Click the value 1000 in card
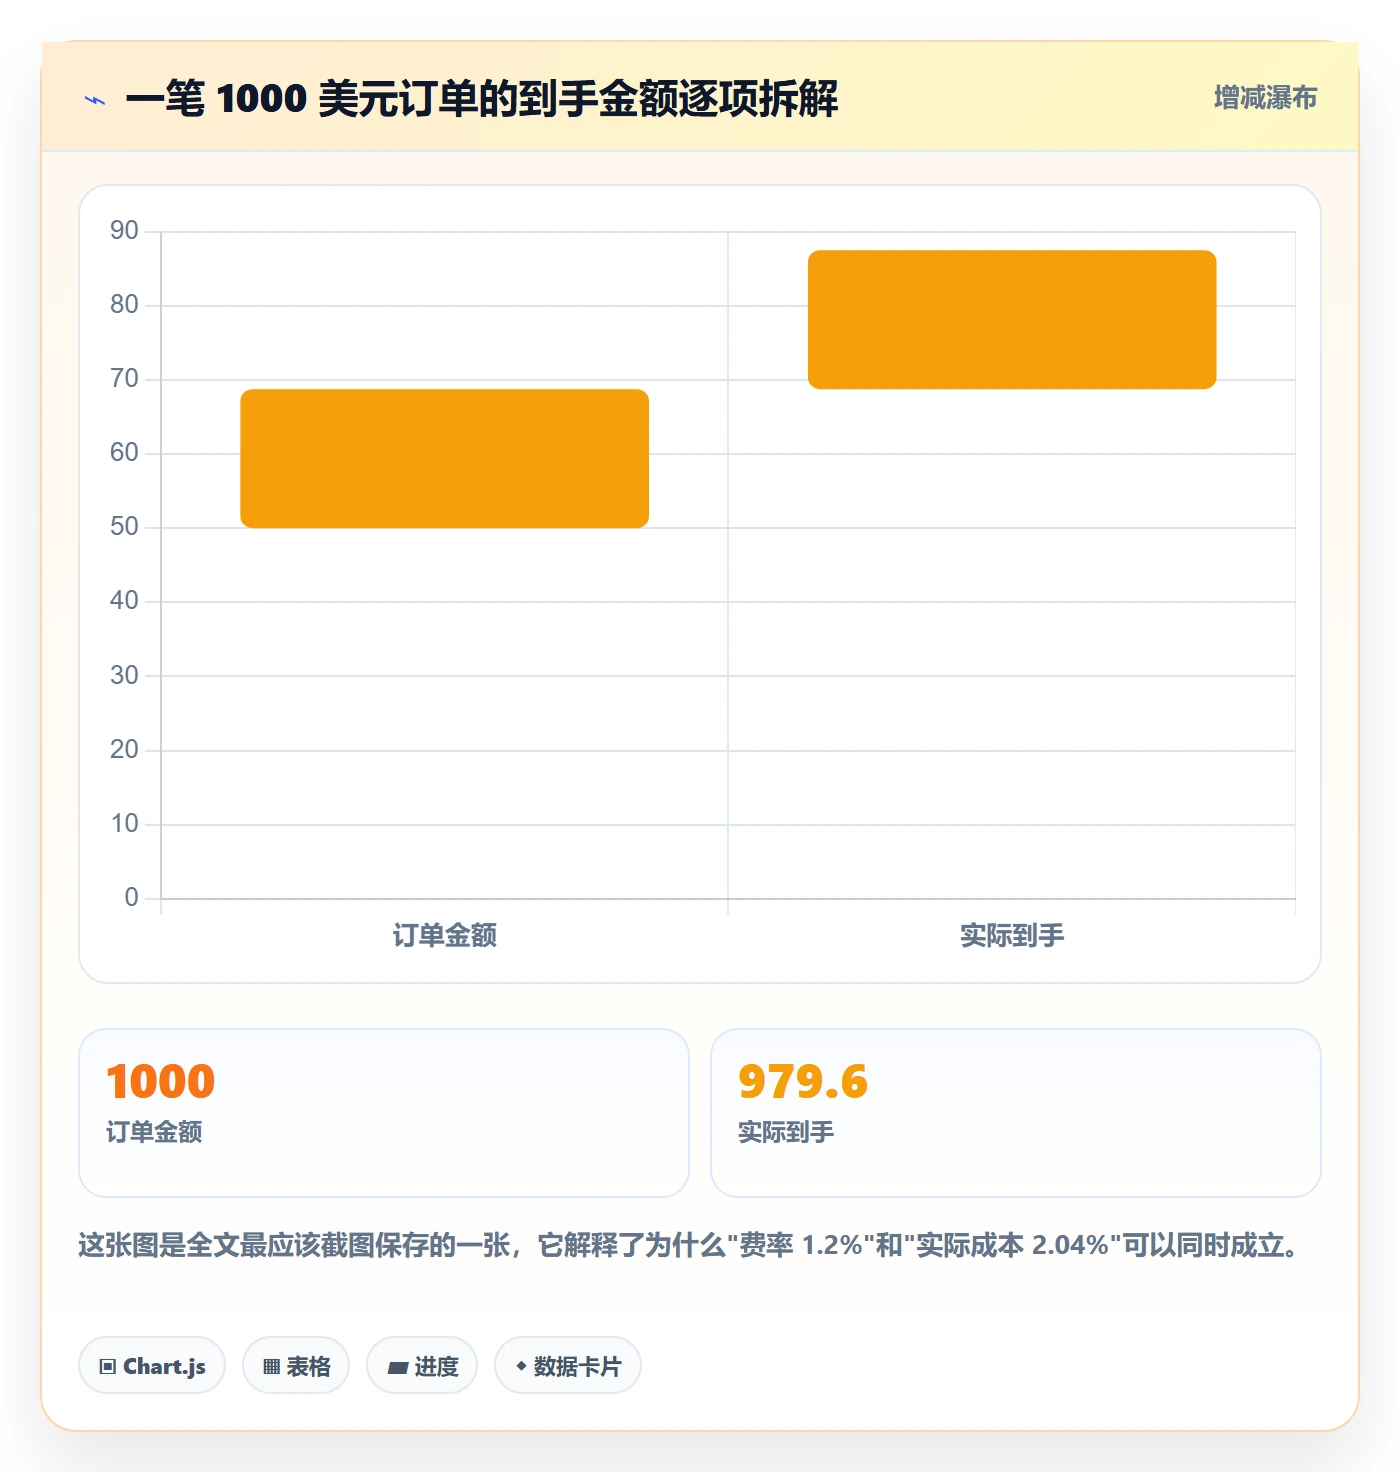This screenshot has width=1400, height=1472. pos(161,1082)
